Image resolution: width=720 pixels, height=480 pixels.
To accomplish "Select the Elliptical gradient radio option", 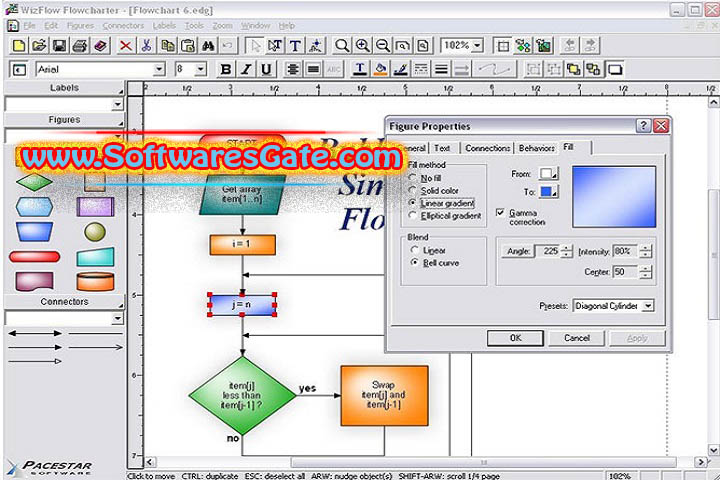I will point(413,215).
